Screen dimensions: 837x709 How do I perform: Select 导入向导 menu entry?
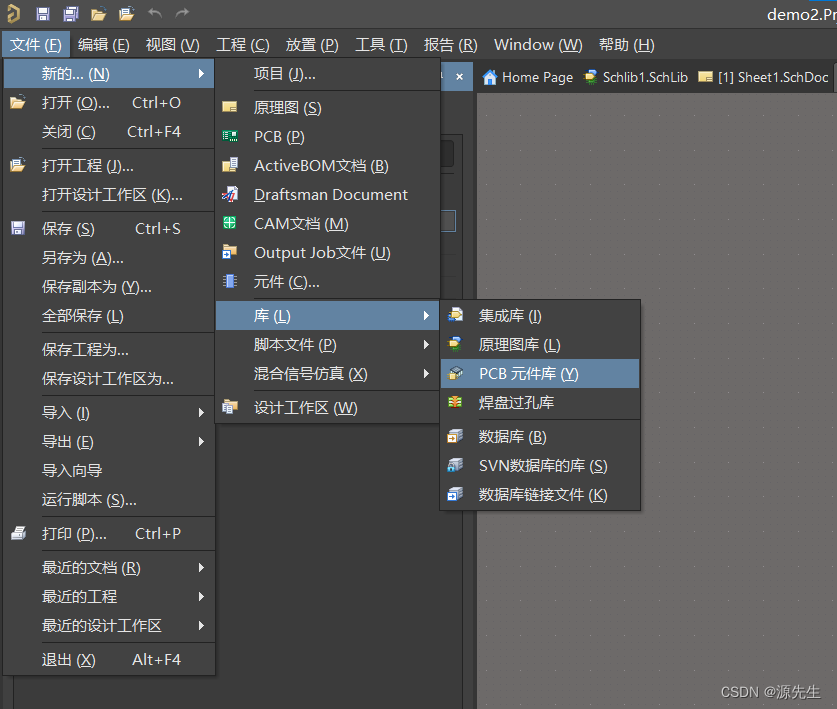point(109,470)
